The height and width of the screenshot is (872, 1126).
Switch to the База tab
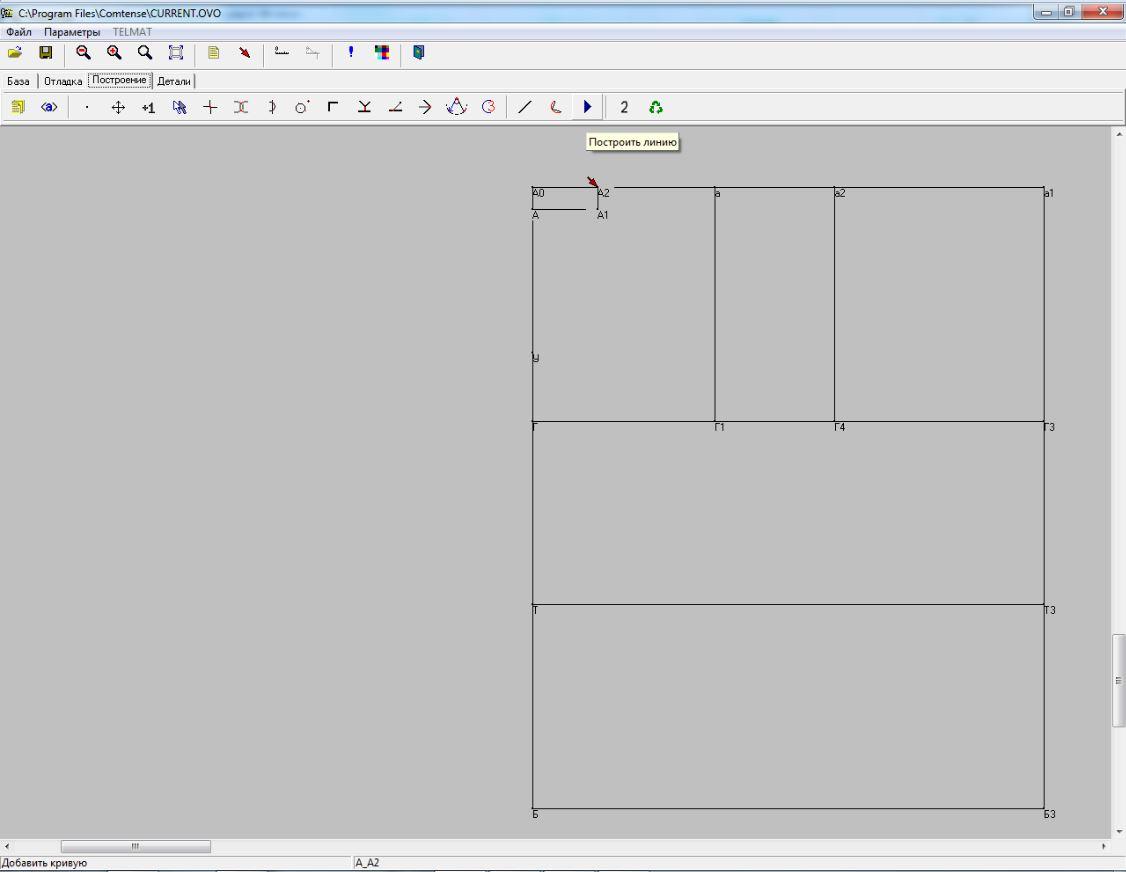point(18,81)
